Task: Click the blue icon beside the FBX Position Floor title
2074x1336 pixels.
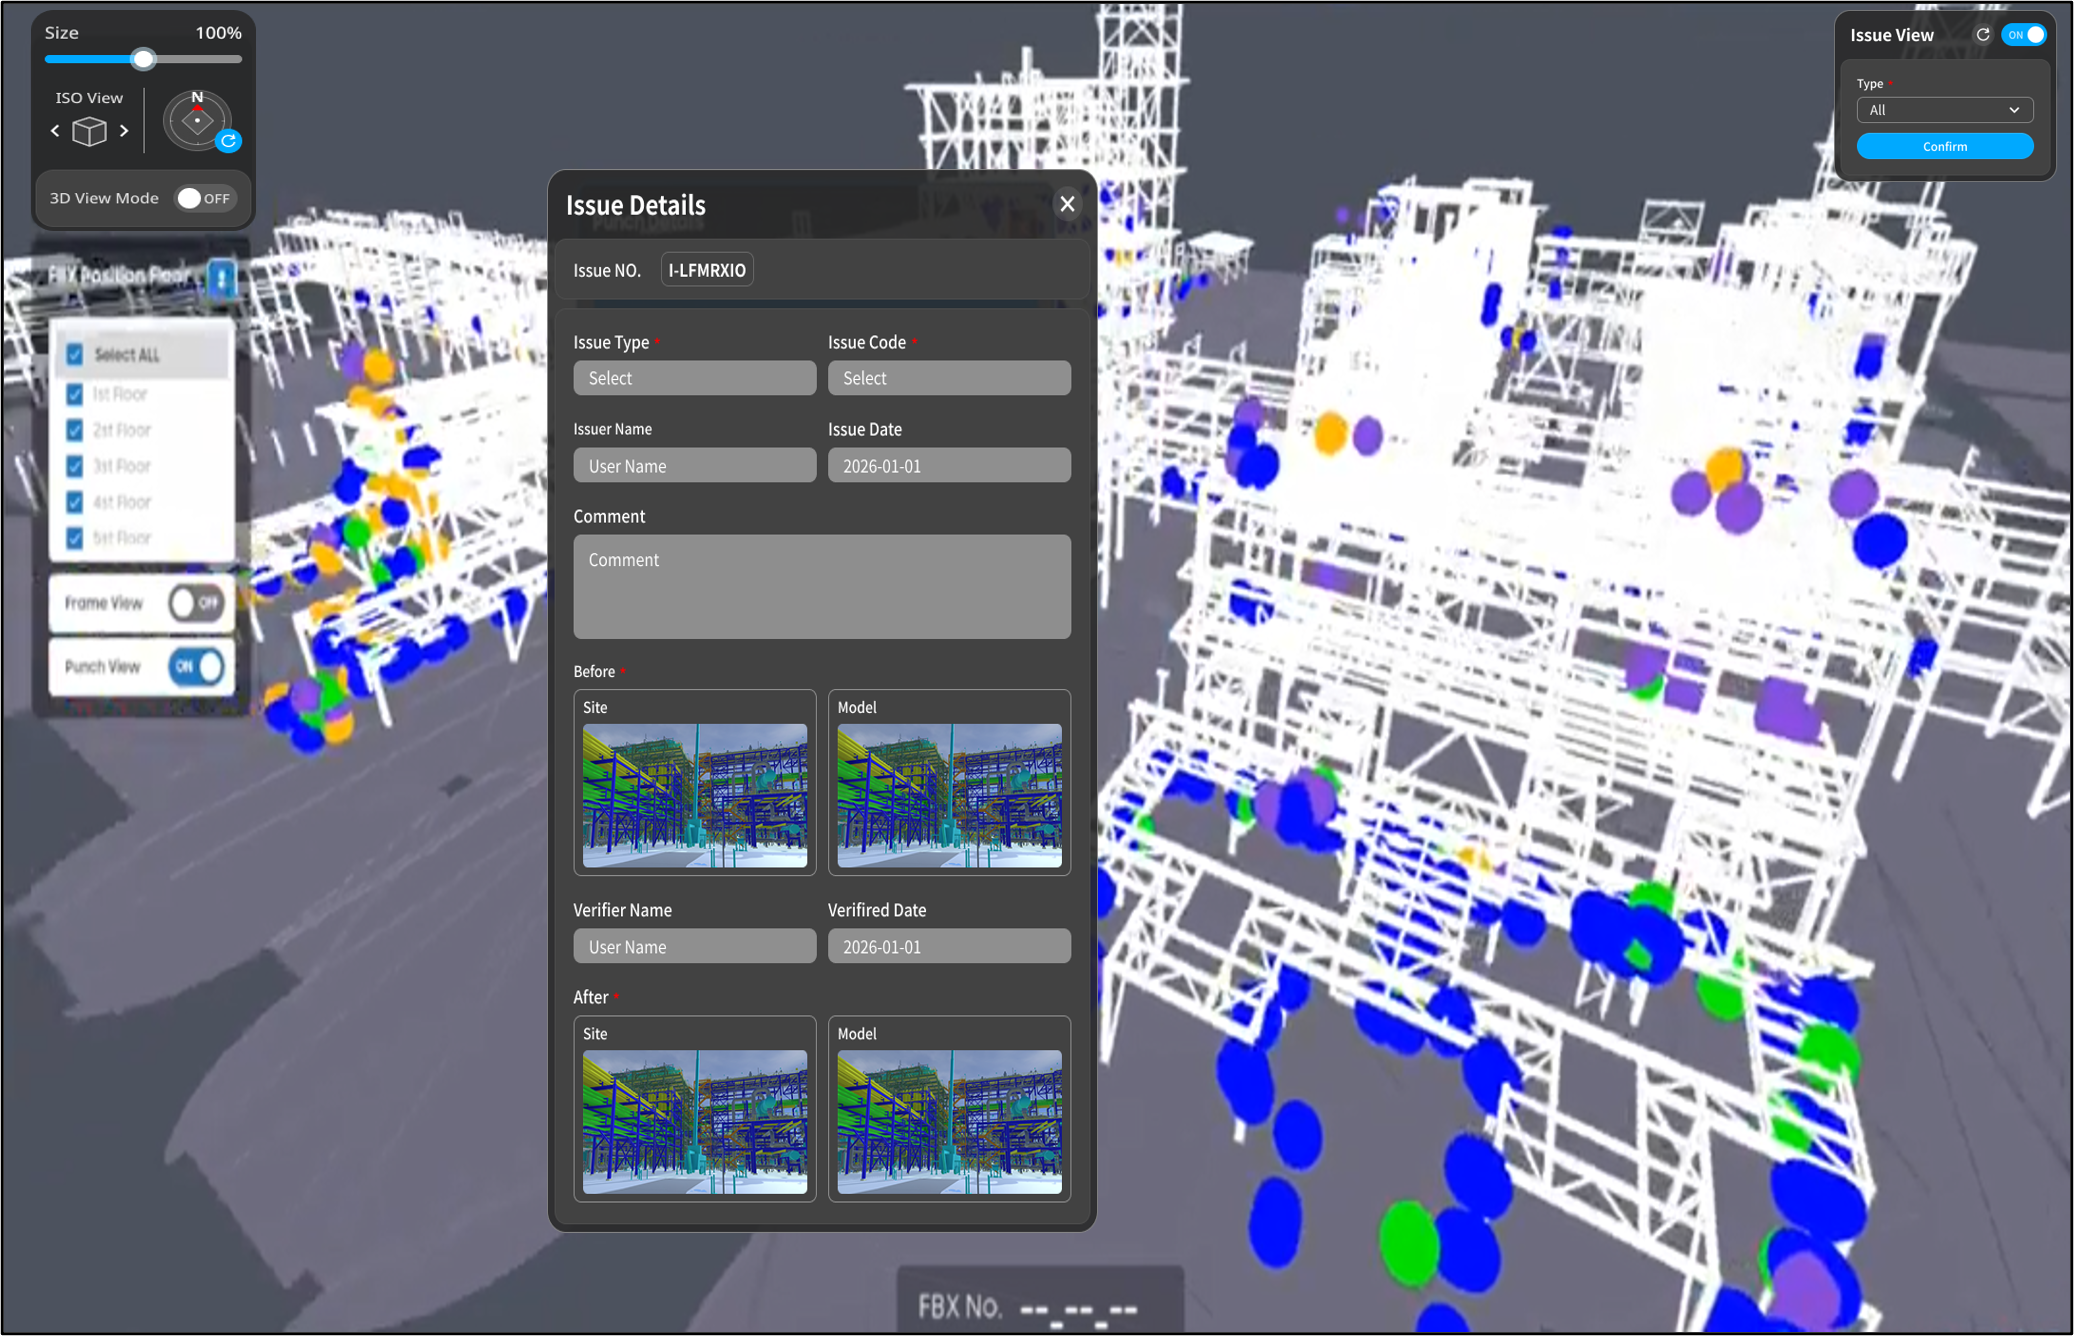Action: click(222, 277)
